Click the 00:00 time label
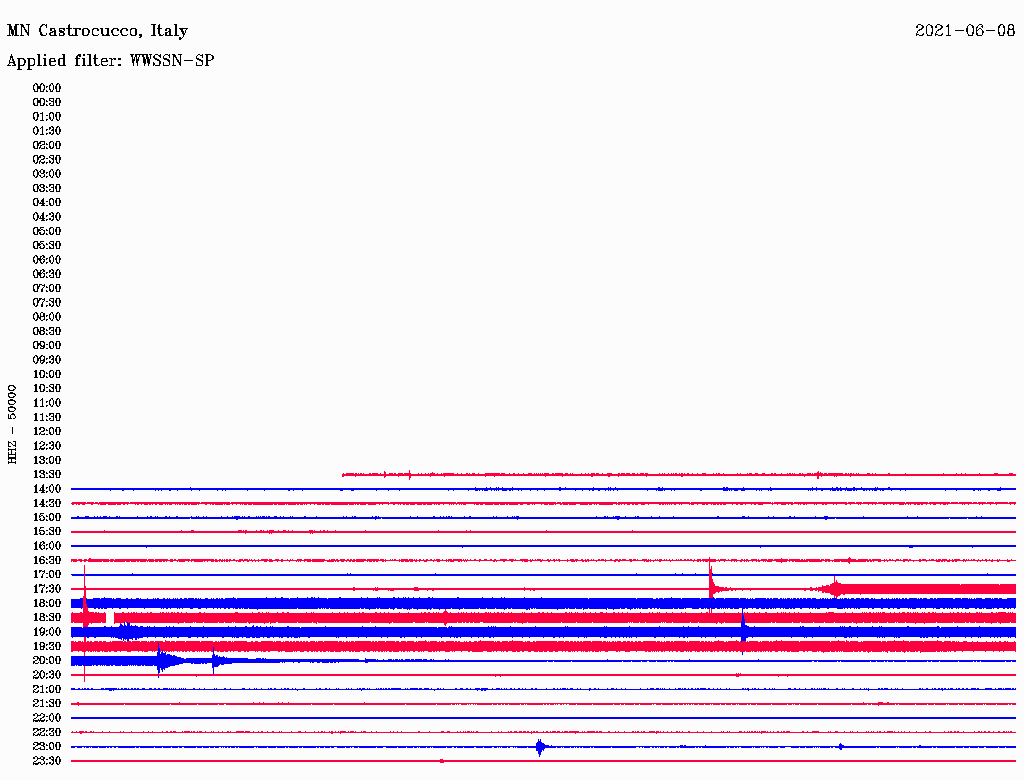The height and width of the screenshot is (780, 1024). (x=47, y=88)
